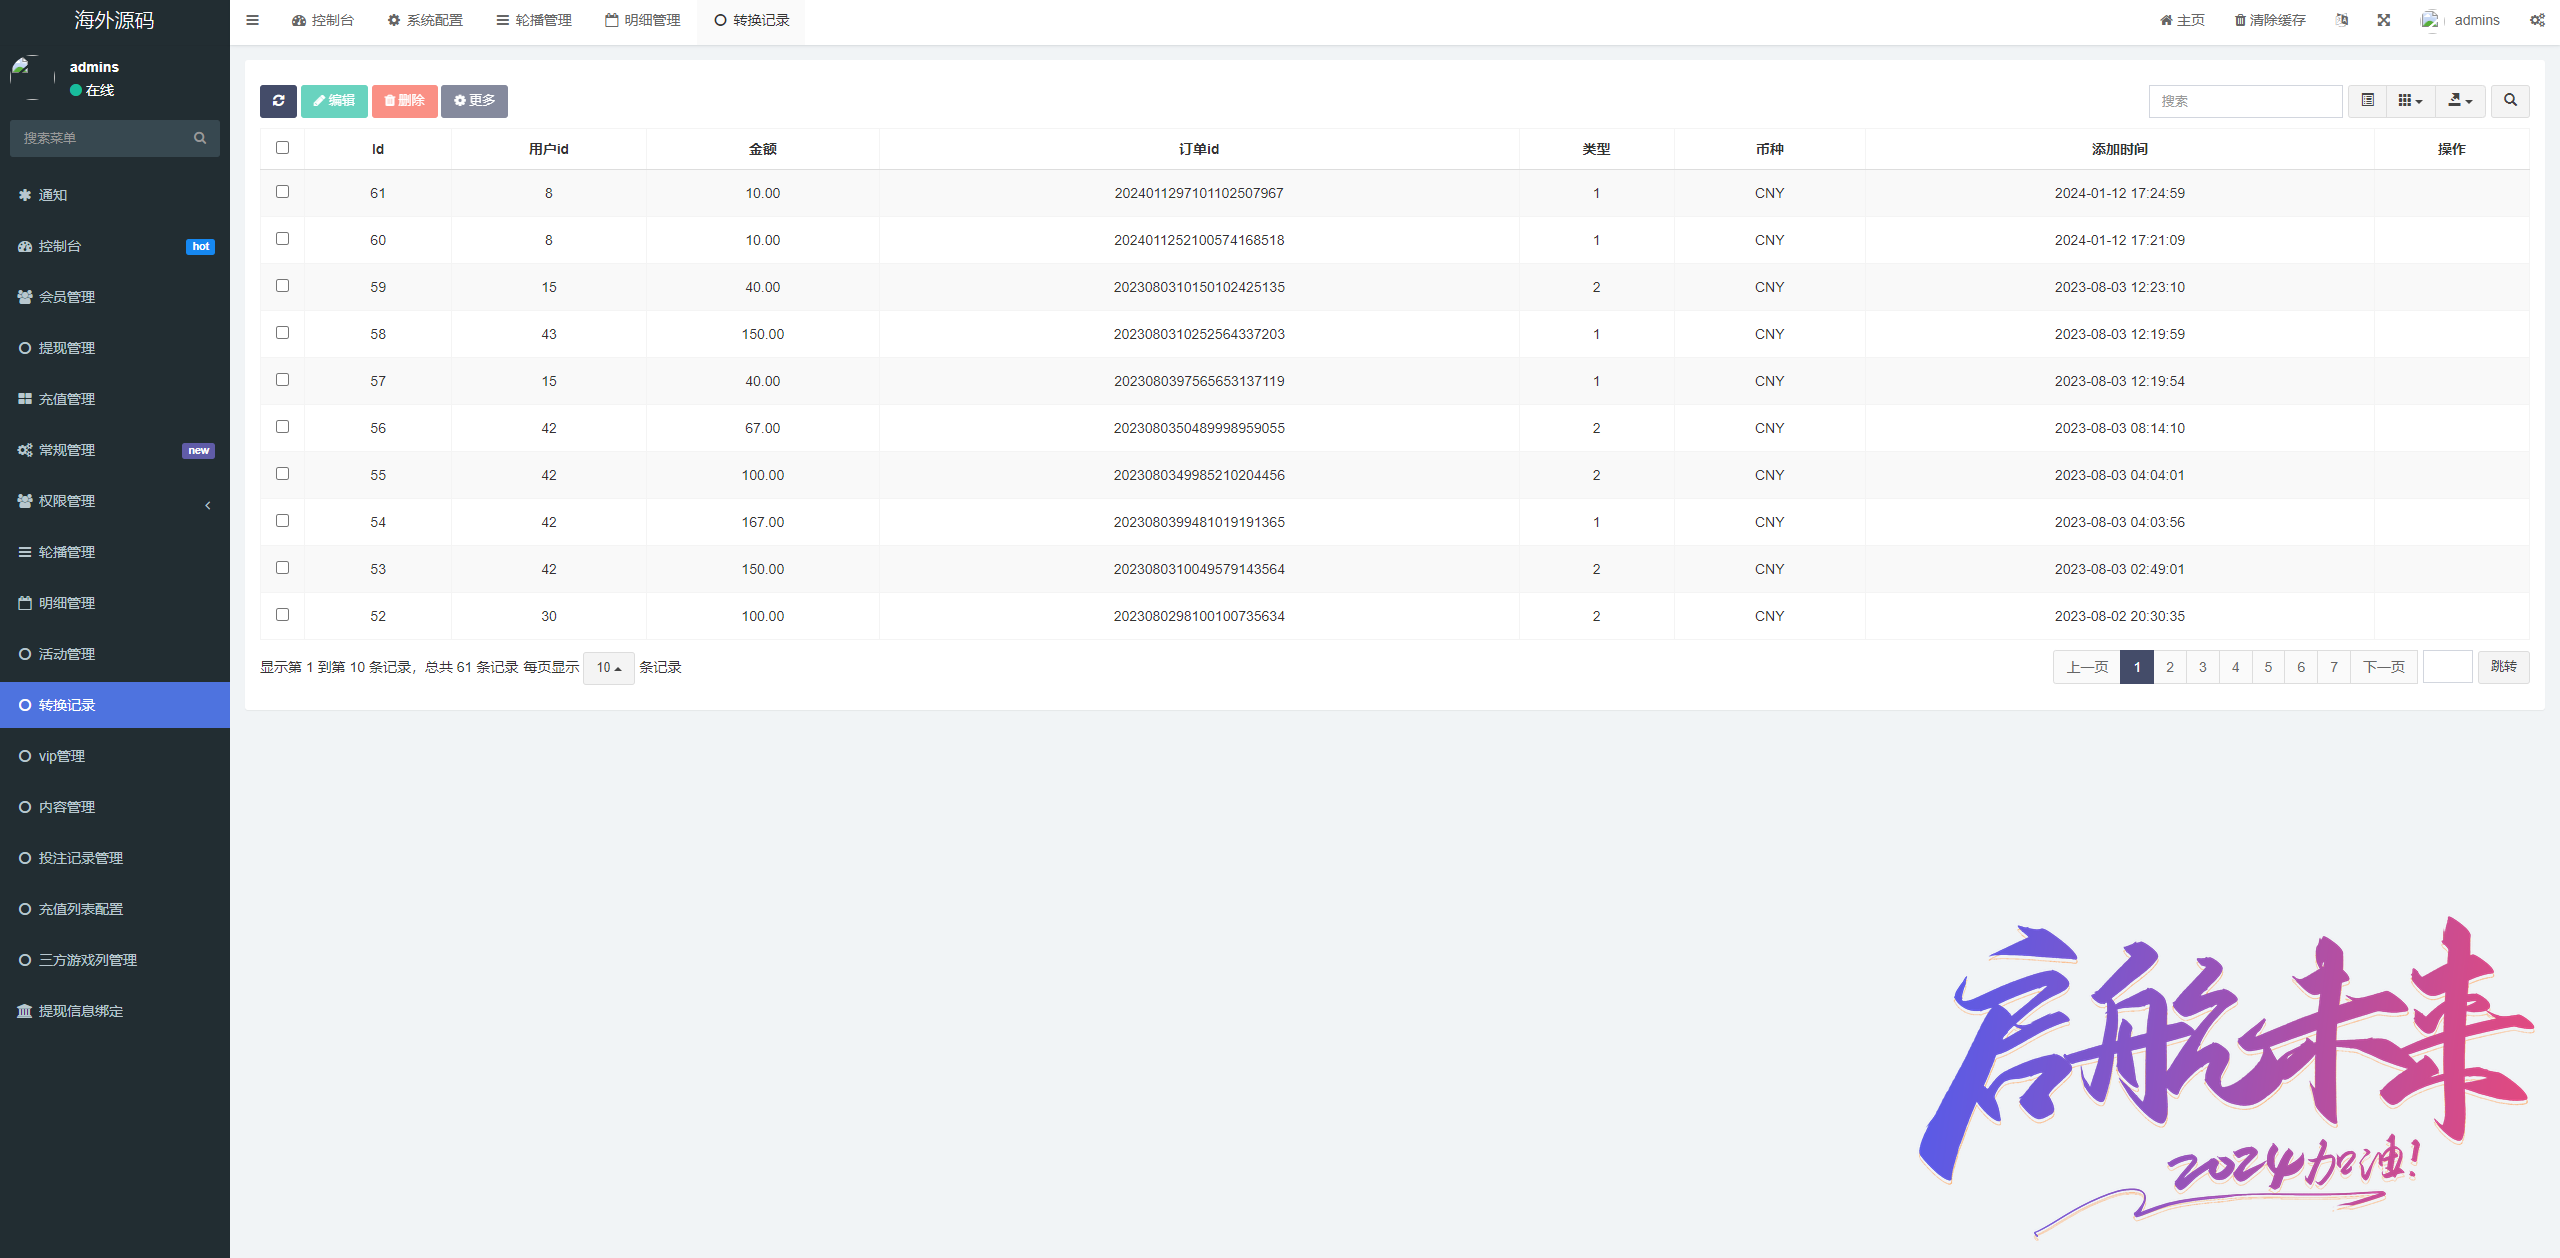The image size is (2560, 1258).
Task: Go to page 7
Action: click(2334, 667)
